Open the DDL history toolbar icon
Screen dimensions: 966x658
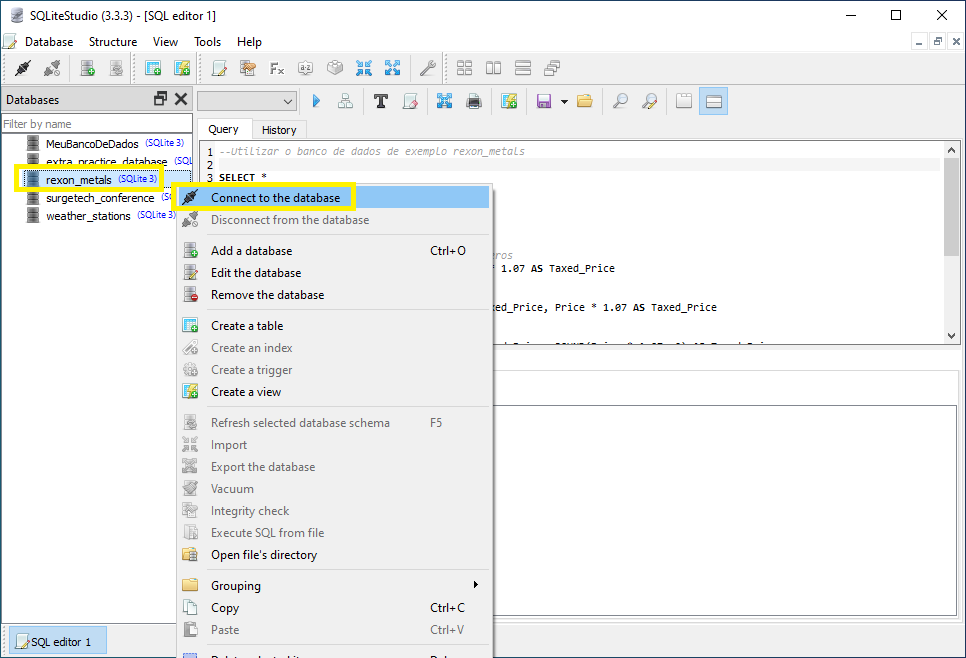[248, 68]
